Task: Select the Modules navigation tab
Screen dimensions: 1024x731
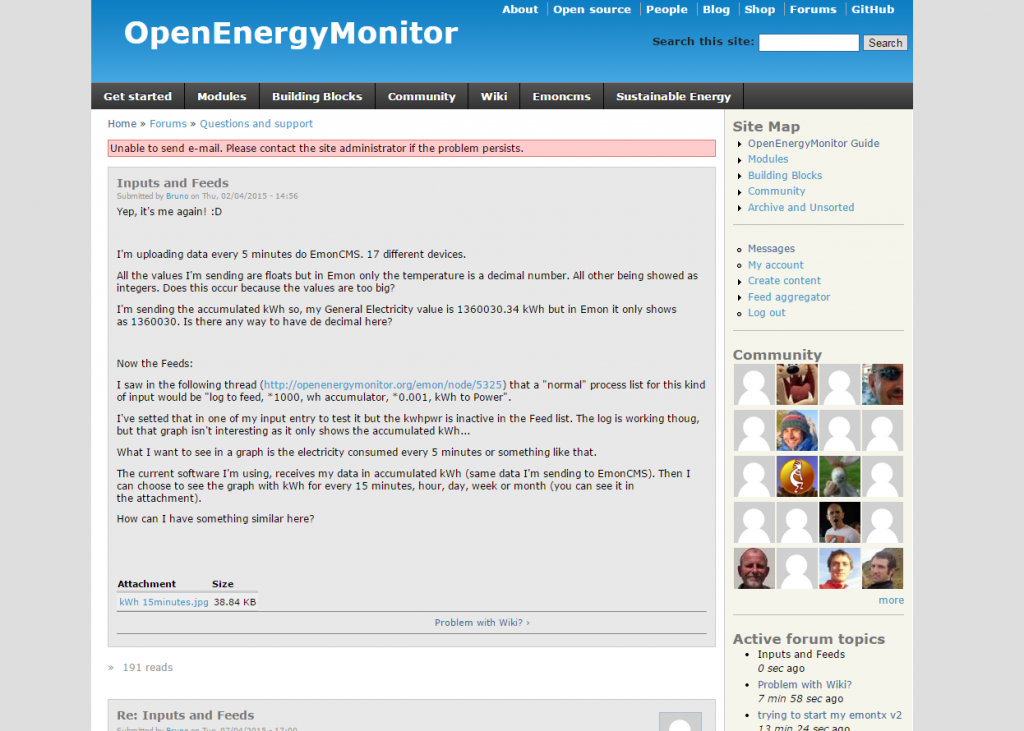Action: tap(222, 96)
